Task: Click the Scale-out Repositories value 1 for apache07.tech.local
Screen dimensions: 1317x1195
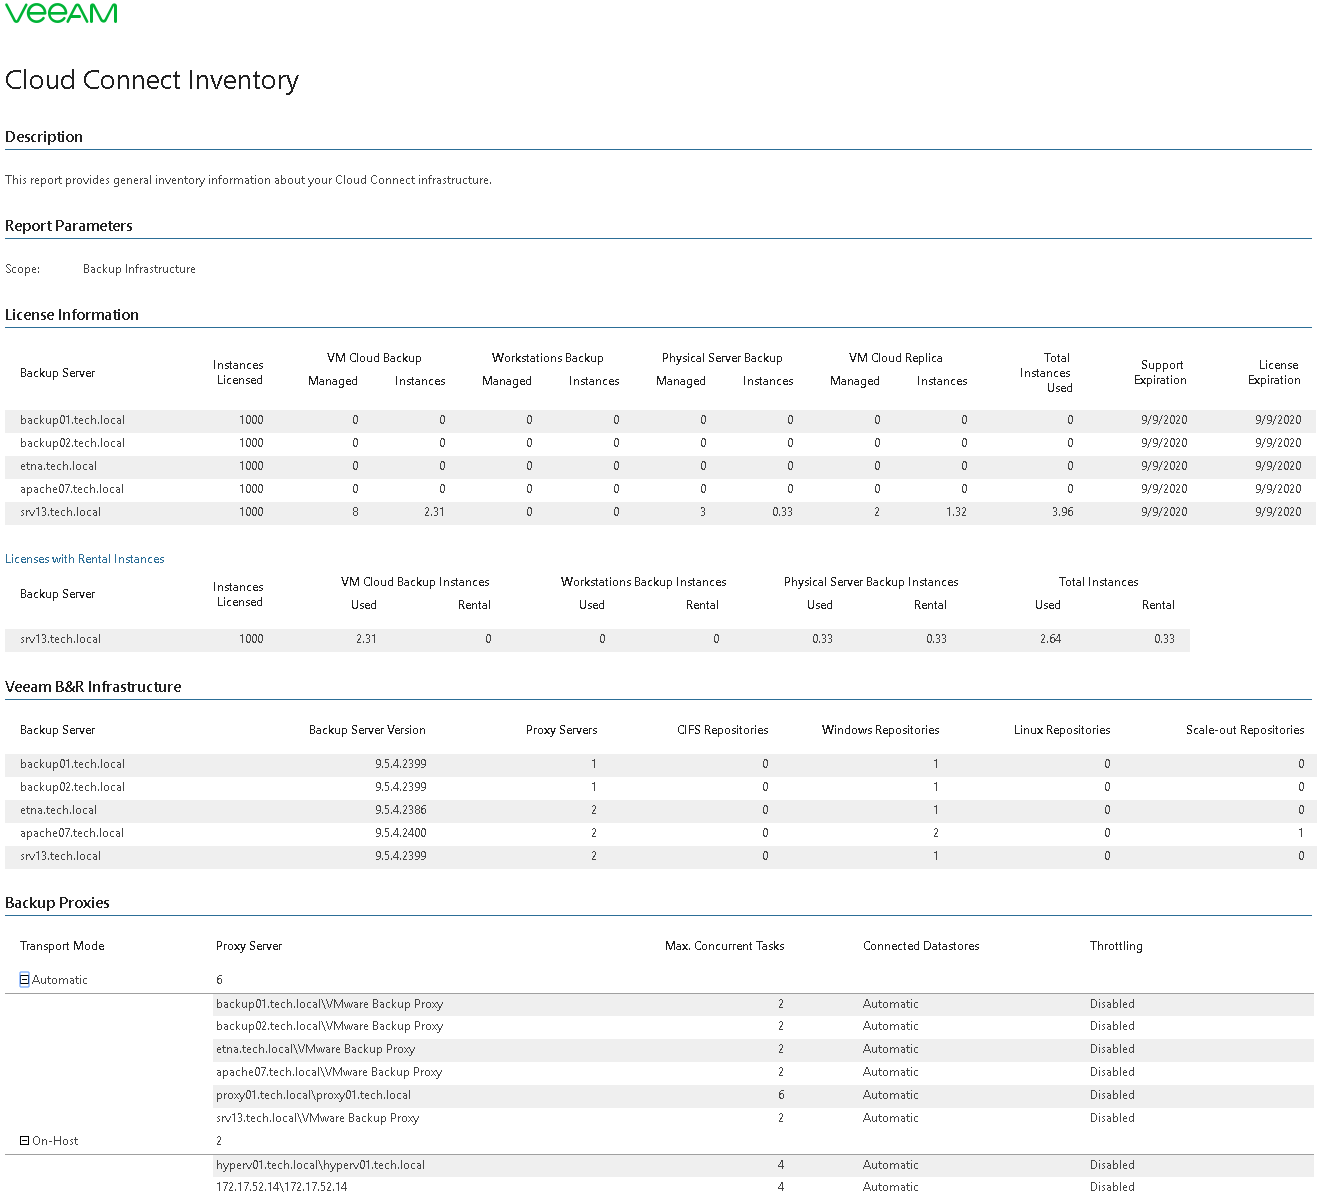Action: point(1301,833)
